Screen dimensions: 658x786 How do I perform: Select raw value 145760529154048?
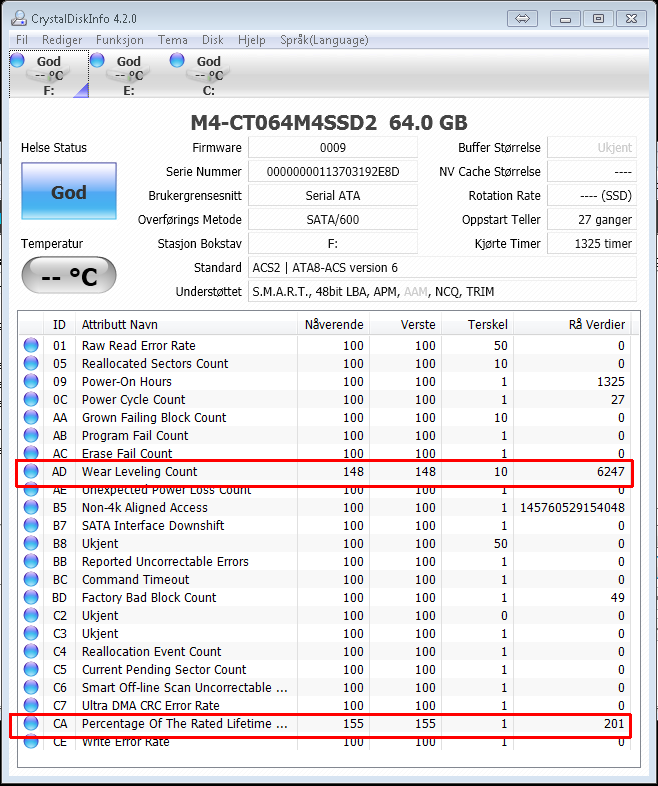click(x=572, y=507)
